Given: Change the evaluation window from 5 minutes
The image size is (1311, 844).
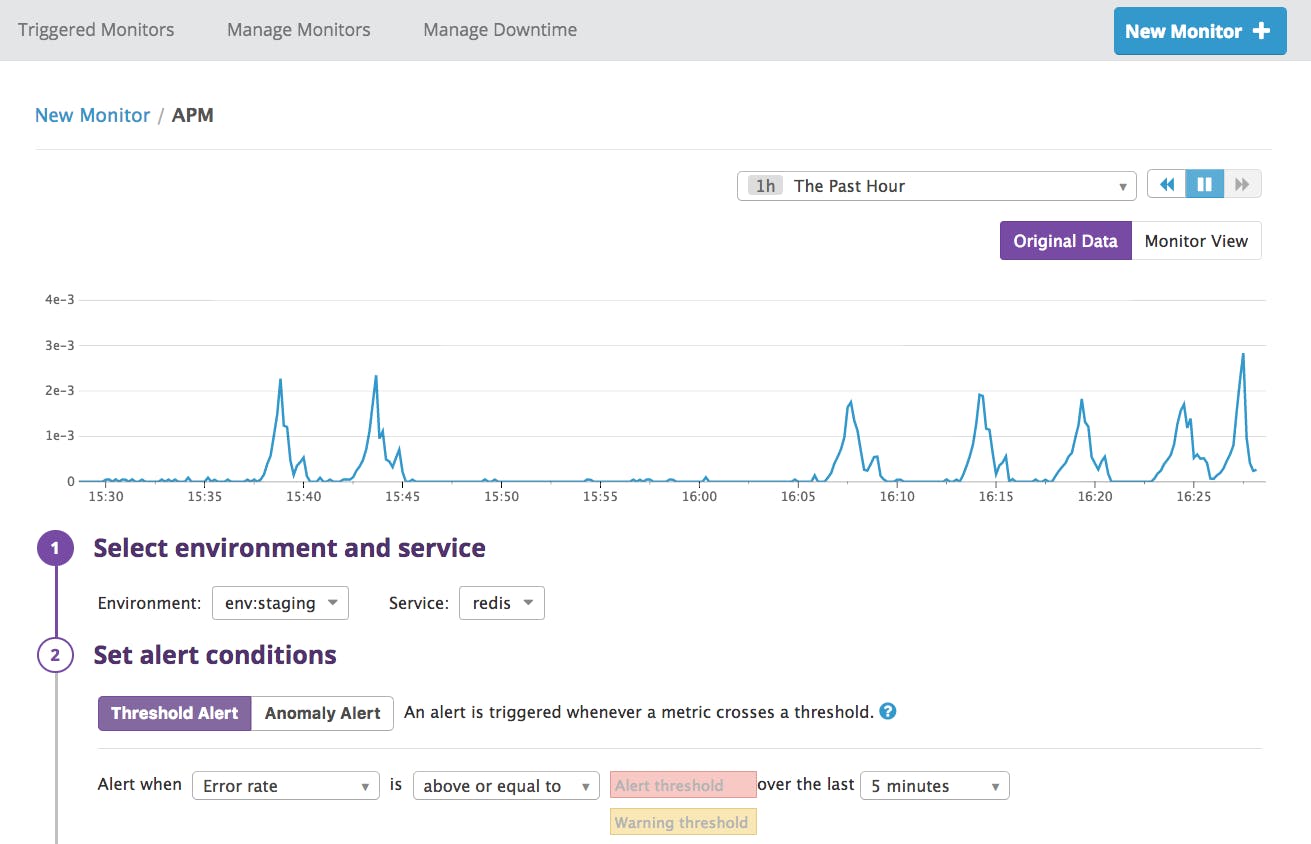Looking at the screenshot, I should (933, 785).
